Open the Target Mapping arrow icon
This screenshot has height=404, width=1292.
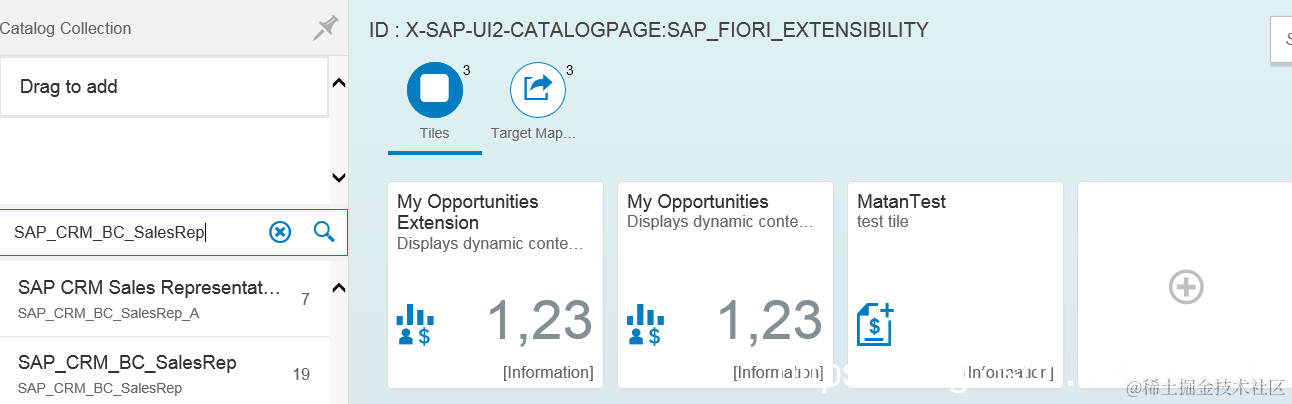click(538, 89)
